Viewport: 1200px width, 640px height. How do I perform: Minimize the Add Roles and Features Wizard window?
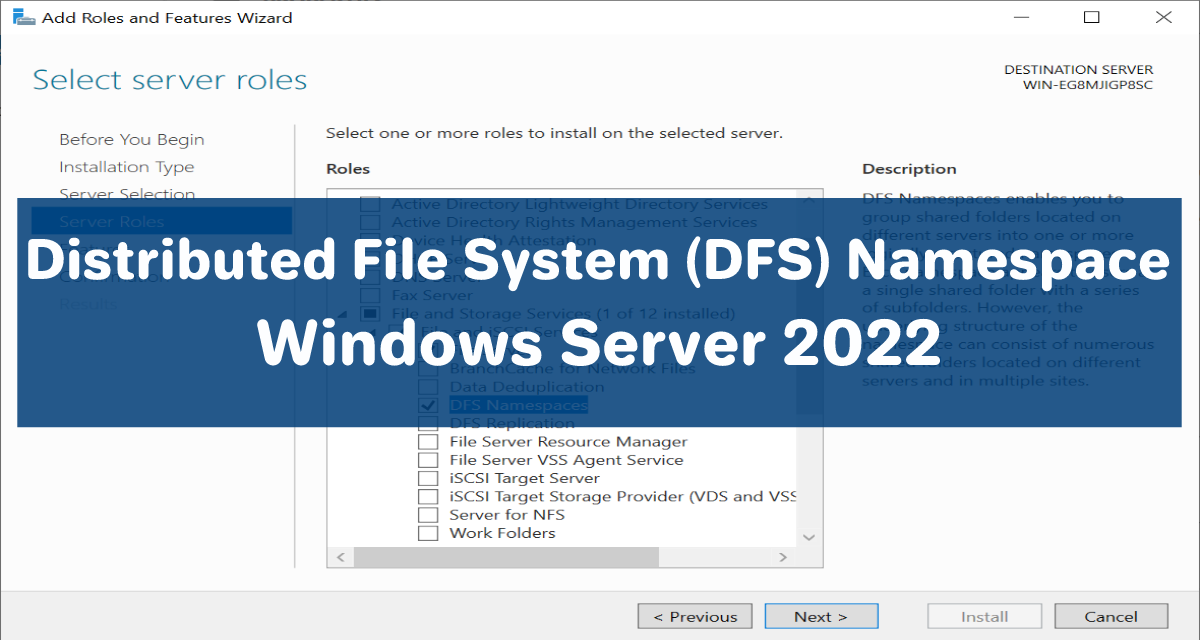tap(1020, 17)
